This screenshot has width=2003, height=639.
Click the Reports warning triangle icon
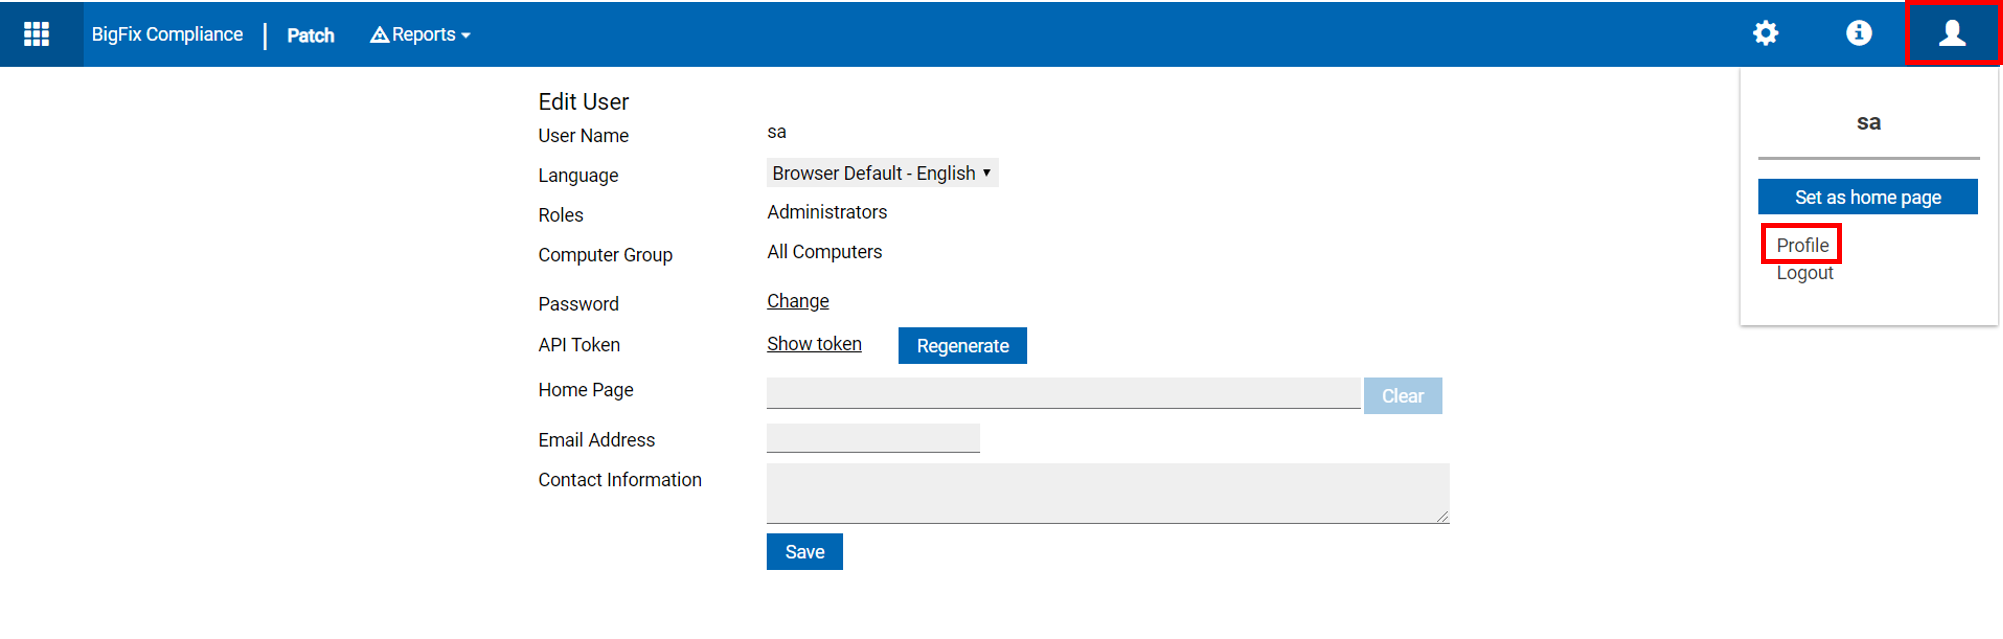click(x=379, y=35)
